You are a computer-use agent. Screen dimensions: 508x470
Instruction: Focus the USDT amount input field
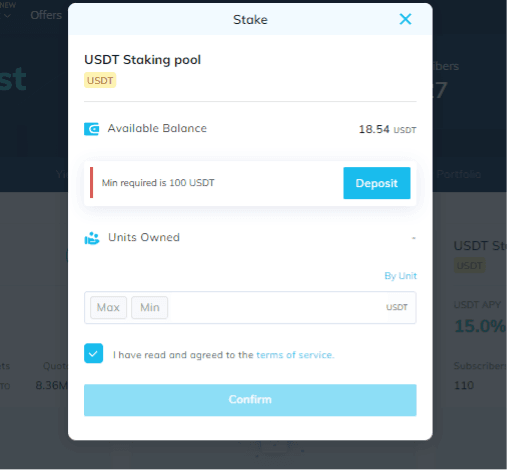pos(275,307)
